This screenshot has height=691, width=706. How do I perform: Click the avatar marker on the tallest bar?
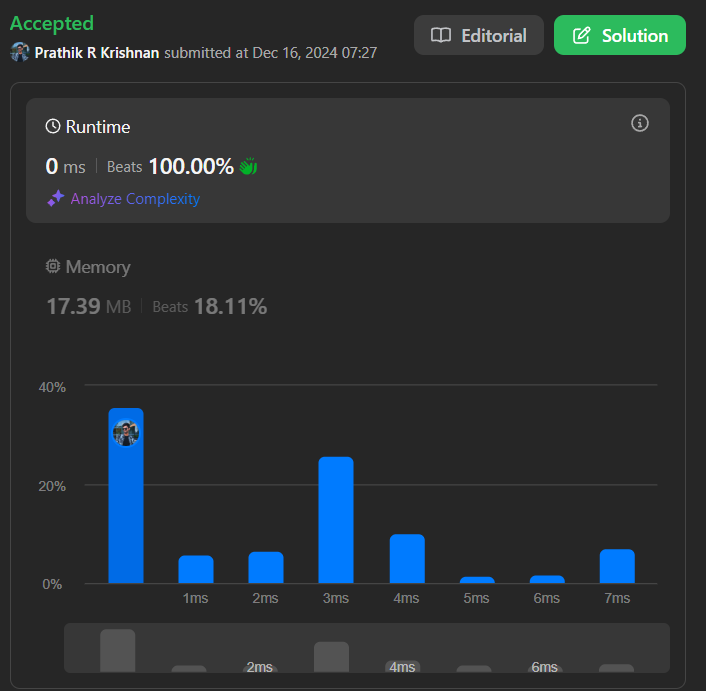126,433
